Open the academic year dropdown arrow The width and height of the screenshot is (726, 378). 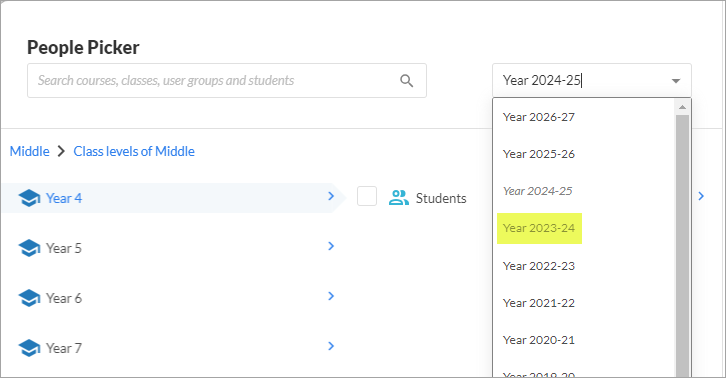click(676, 81)
